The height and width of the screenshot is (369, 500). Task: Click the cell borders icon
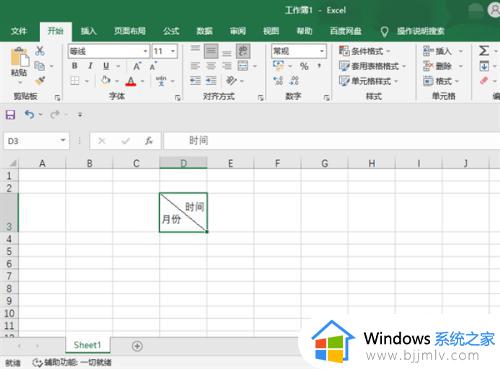(75, 81)
